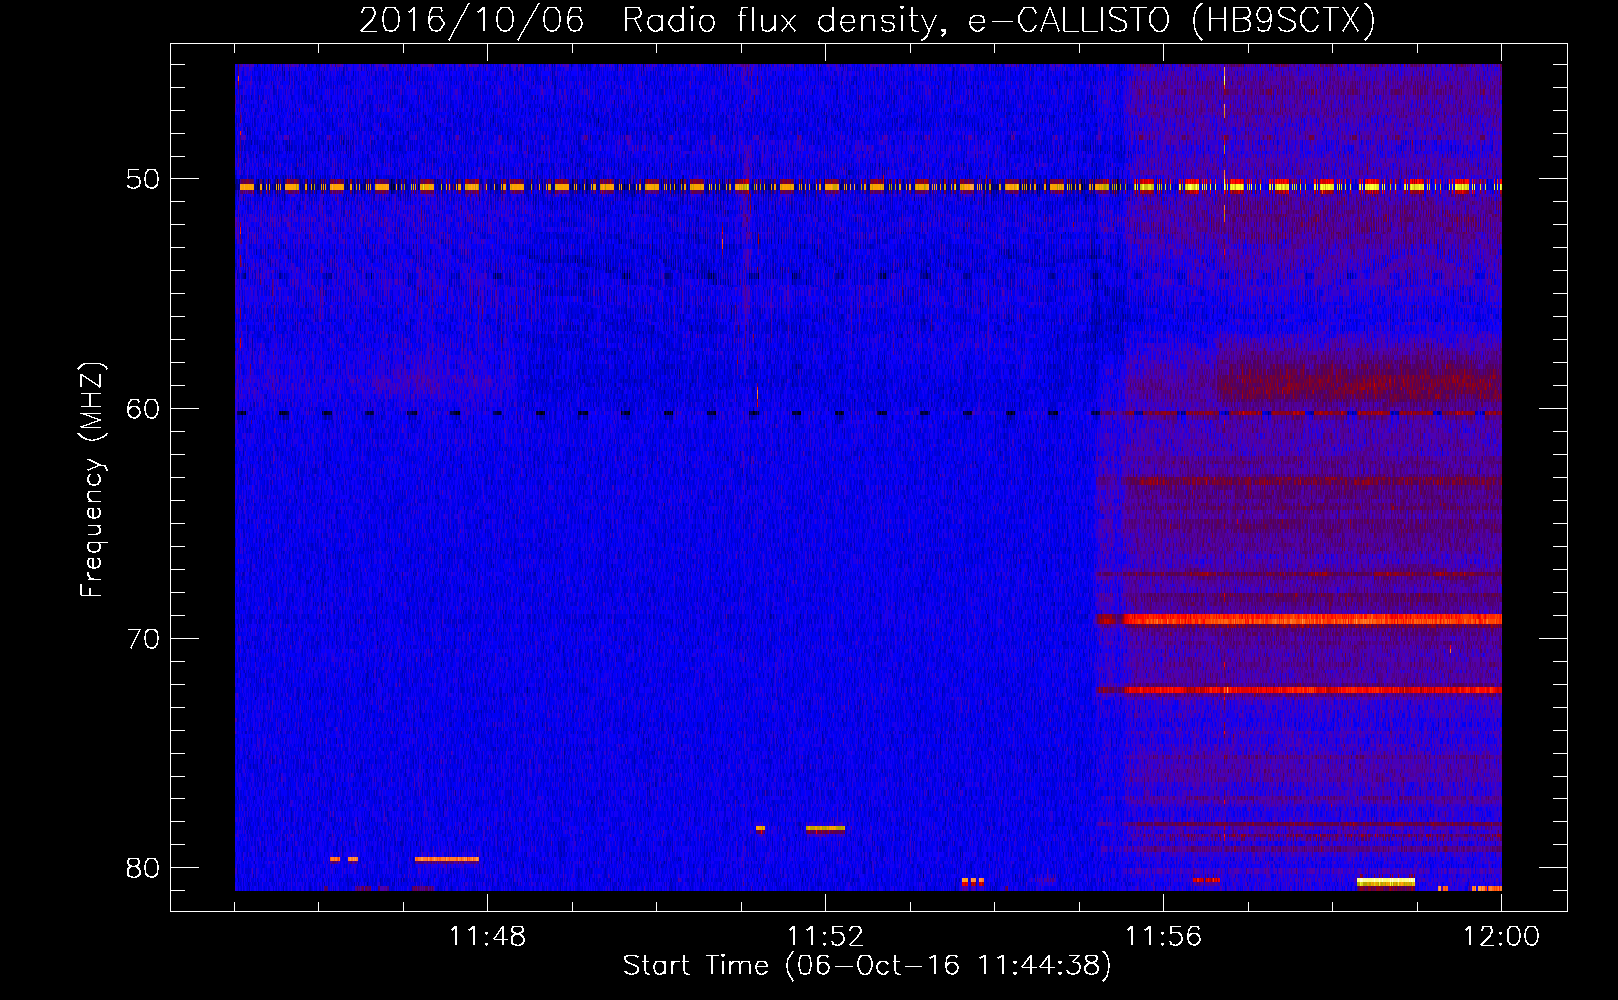
Task: Click the 11:52 time tick label
Action: tap(825, 937)
